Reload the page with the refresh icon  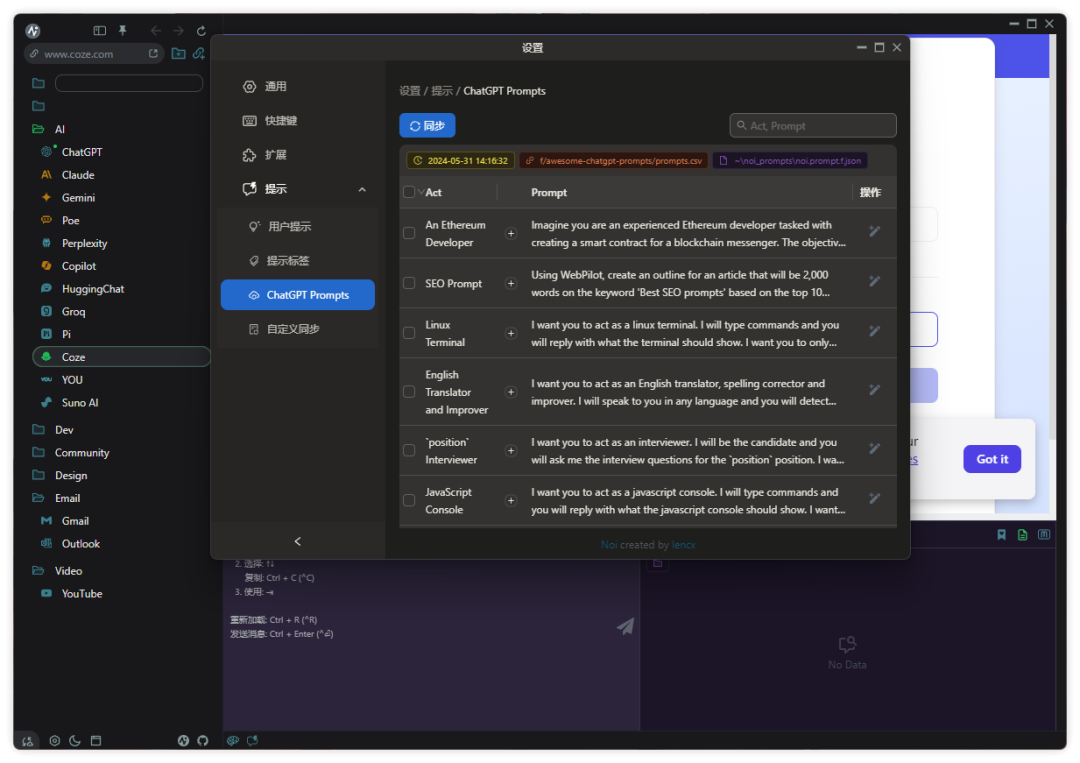[x=201, y=30]
